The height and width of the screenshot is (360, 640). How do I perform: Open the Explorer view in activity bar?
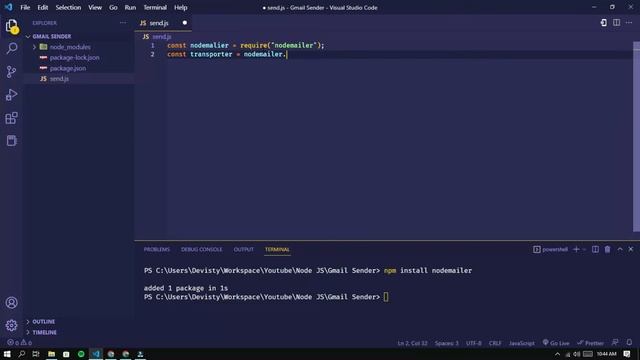pyautogui.click(x=12, y=26)
